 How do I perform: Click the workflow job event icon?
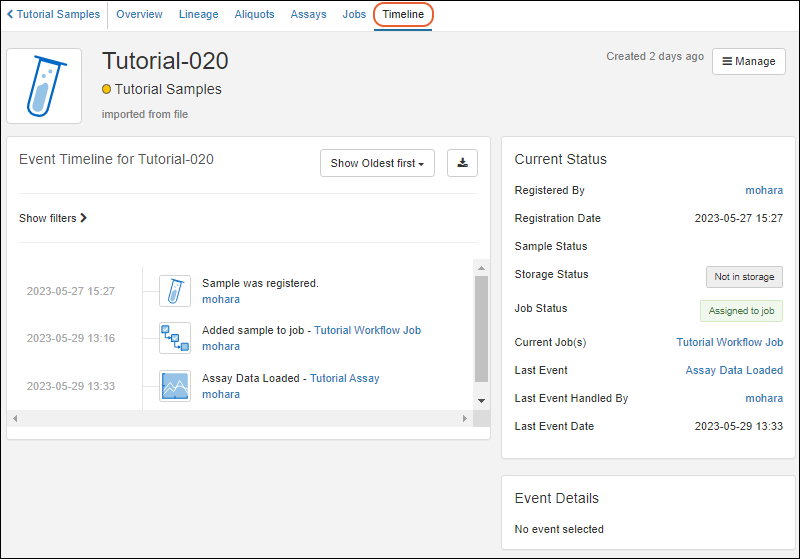click(x=174, y=338)
